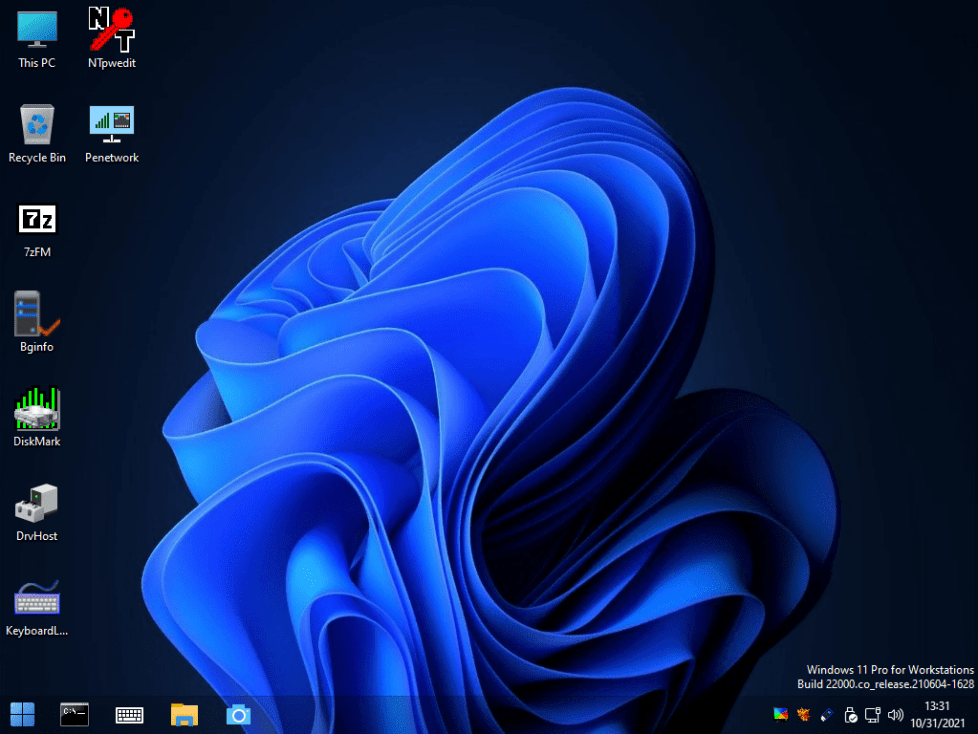The image size is (978, 734).
Task: Launch Penetwork from the desktop
Action: tap(111, 124)
